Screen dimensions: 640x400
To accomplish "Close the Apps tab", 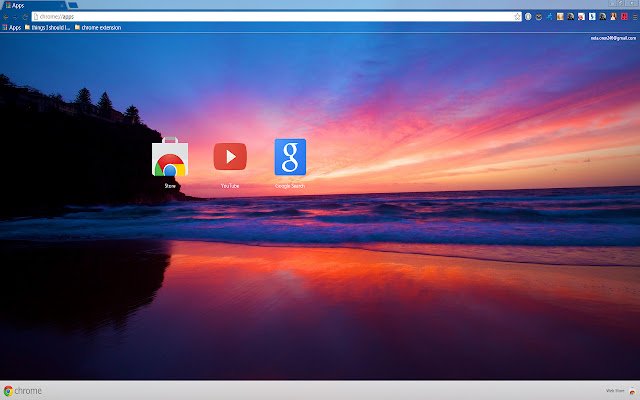I will pos(62,5).
